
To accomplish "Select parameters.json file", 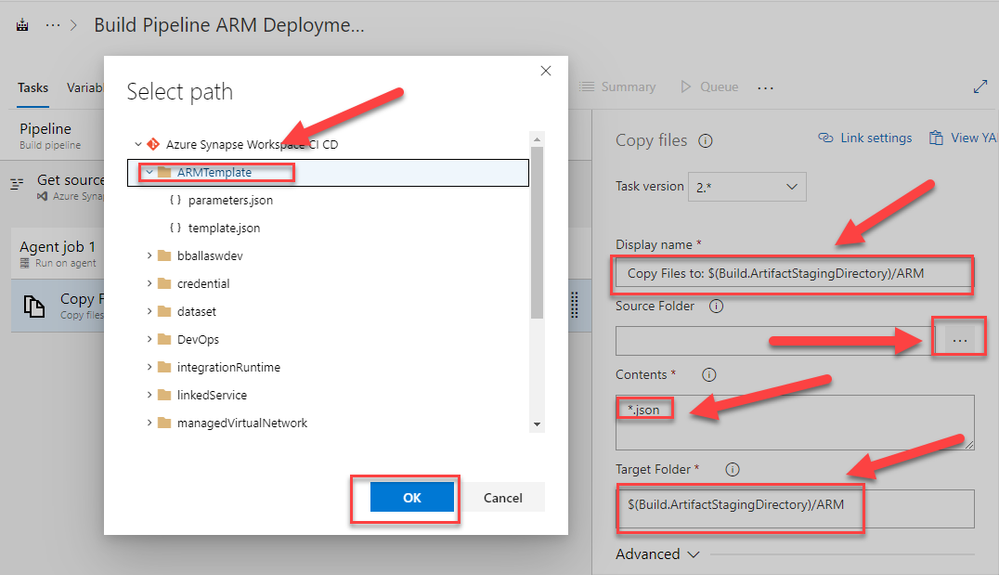I will (x=230, y=200).
